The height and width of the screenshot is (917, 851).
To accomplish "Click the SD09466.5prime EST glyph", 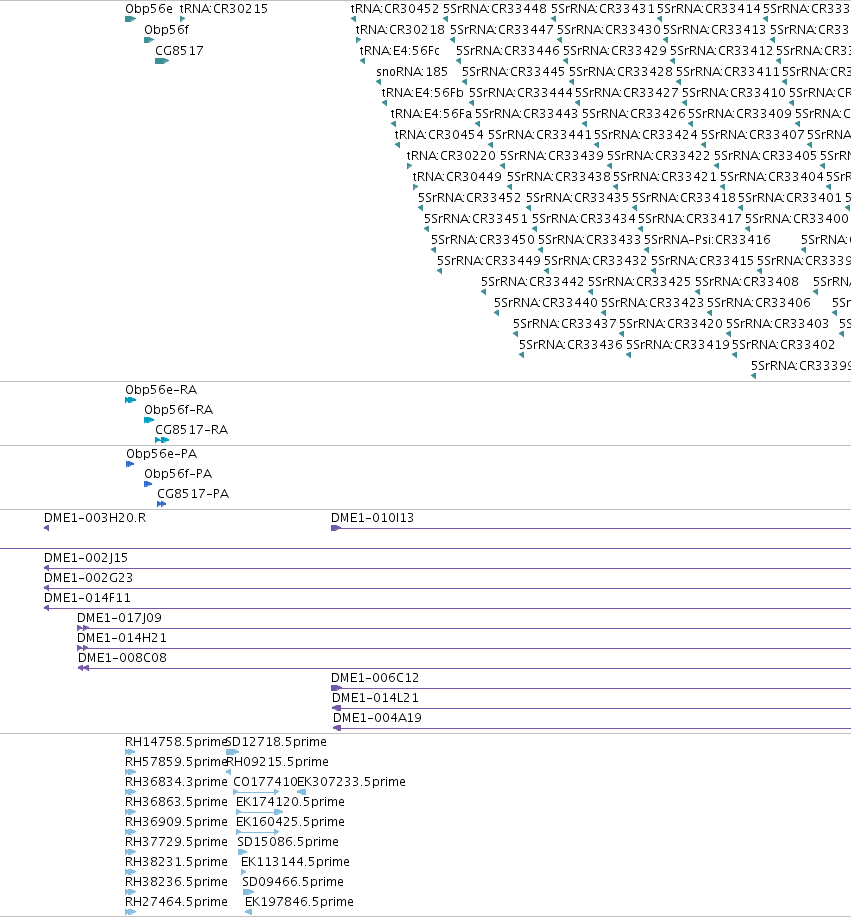I will (x=248, y=892).
